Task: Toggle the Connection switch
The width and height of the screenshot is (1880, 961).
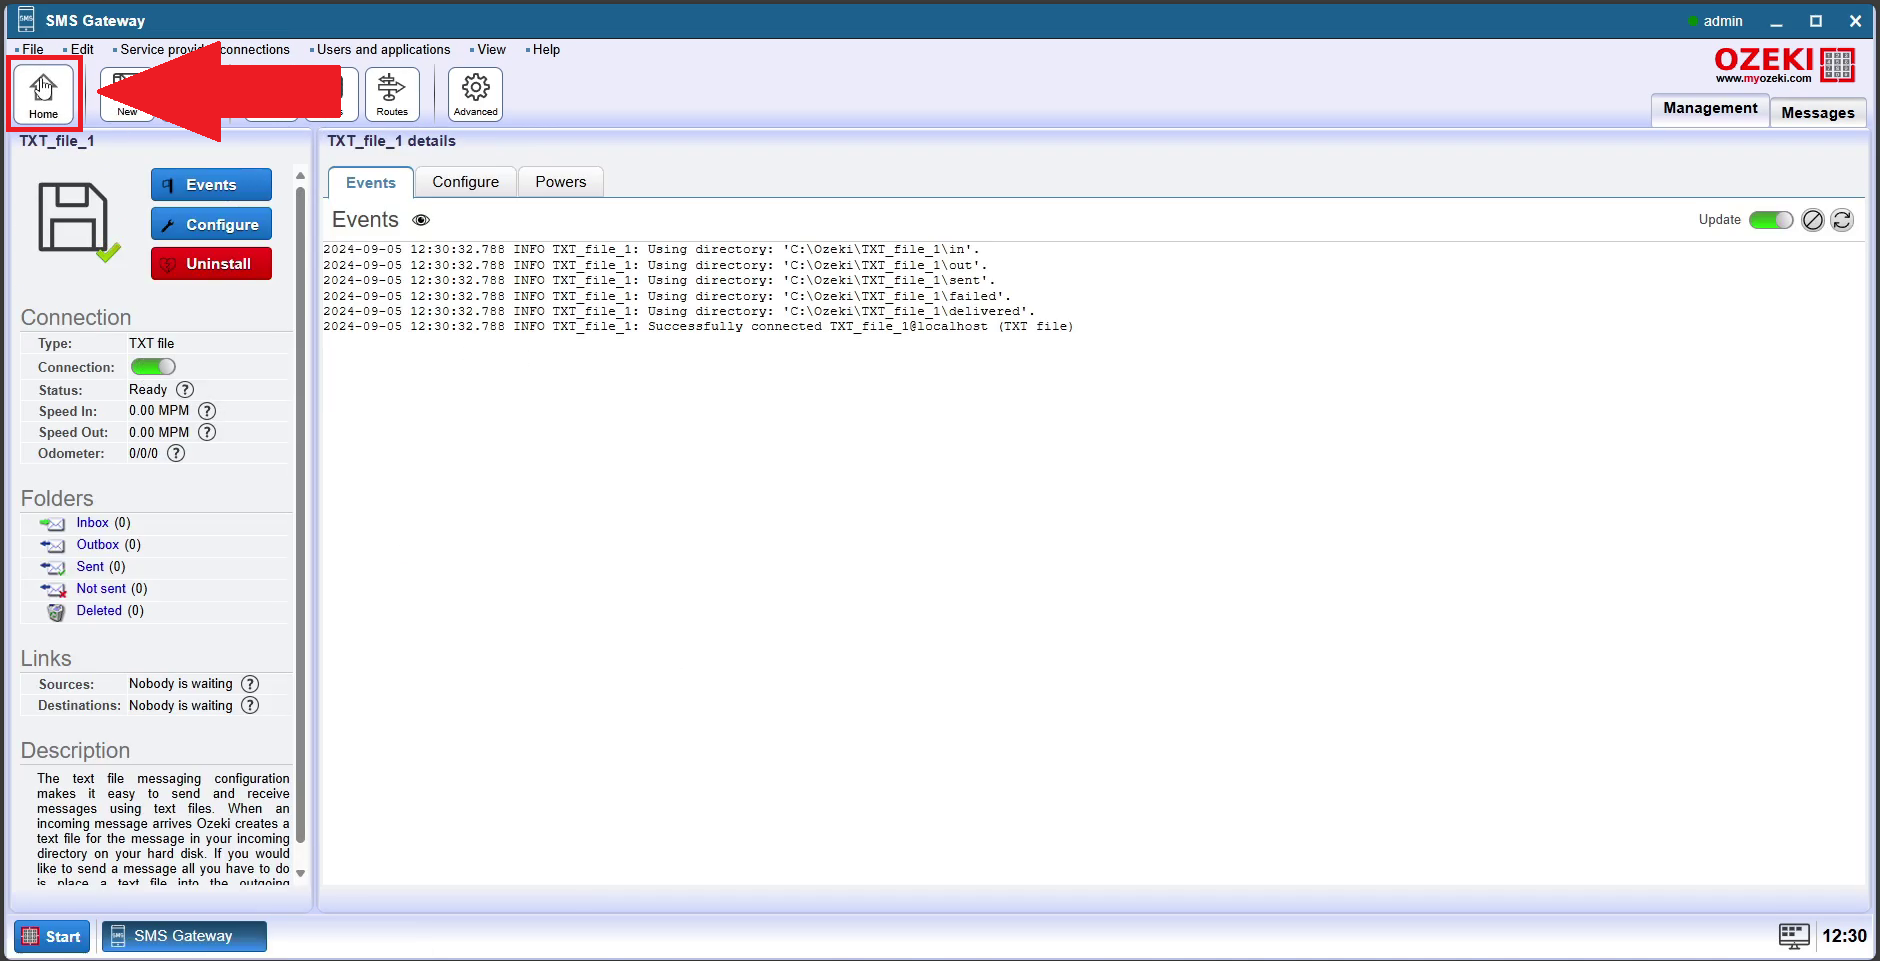Action: point(153,367)
